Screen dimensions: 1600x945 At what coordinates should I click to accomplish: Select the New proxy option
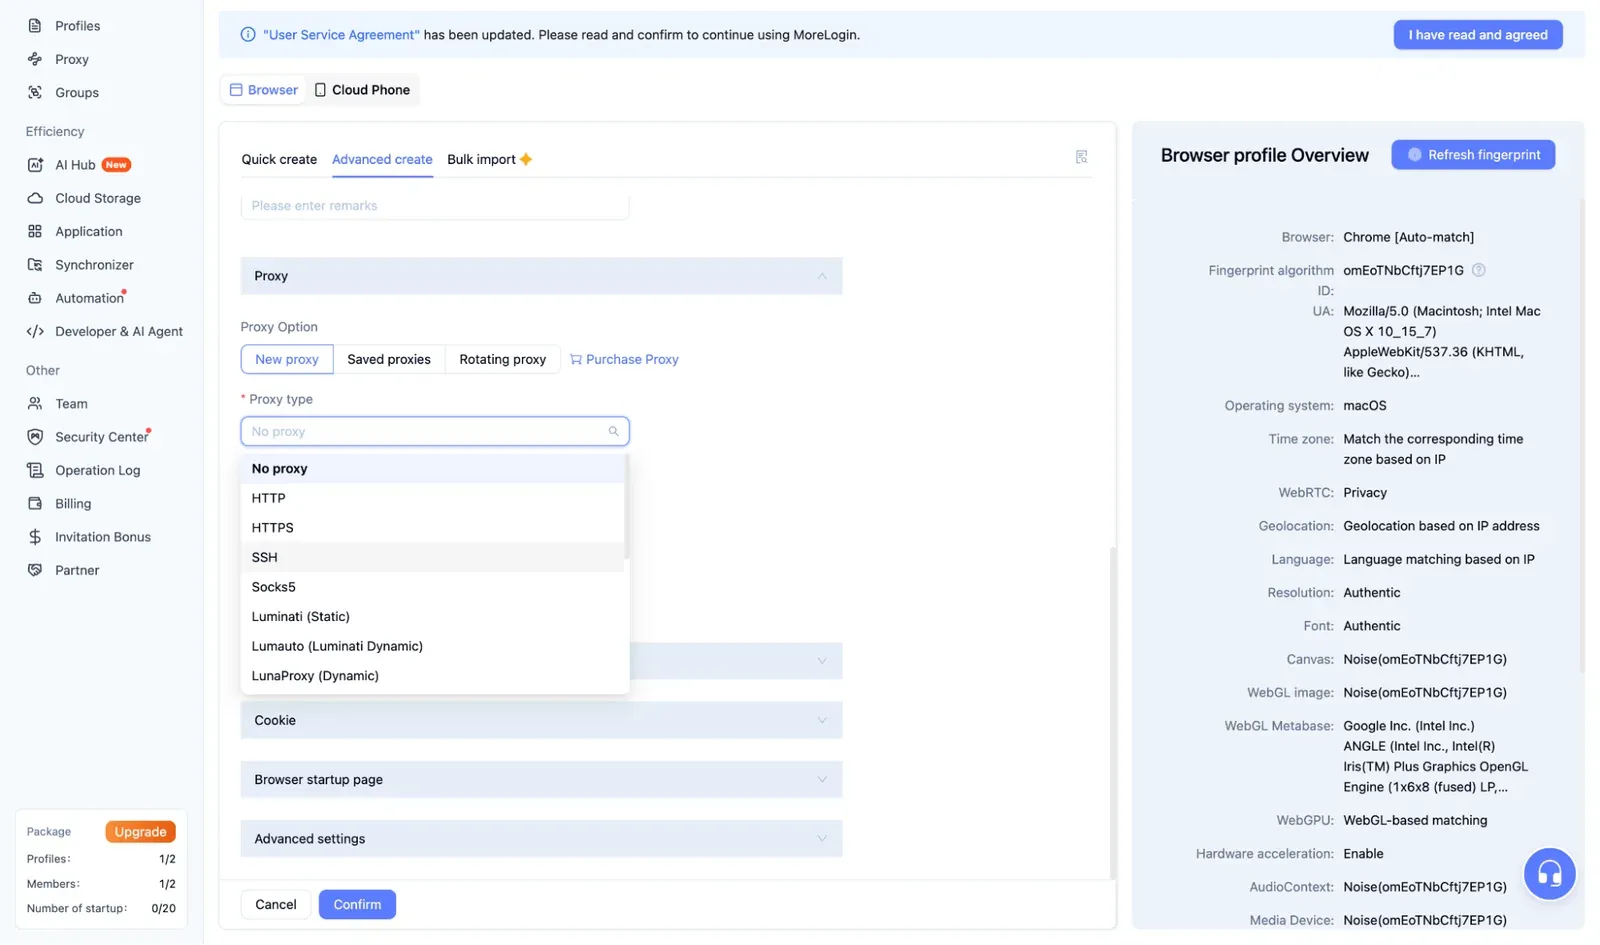pos(286,359)
